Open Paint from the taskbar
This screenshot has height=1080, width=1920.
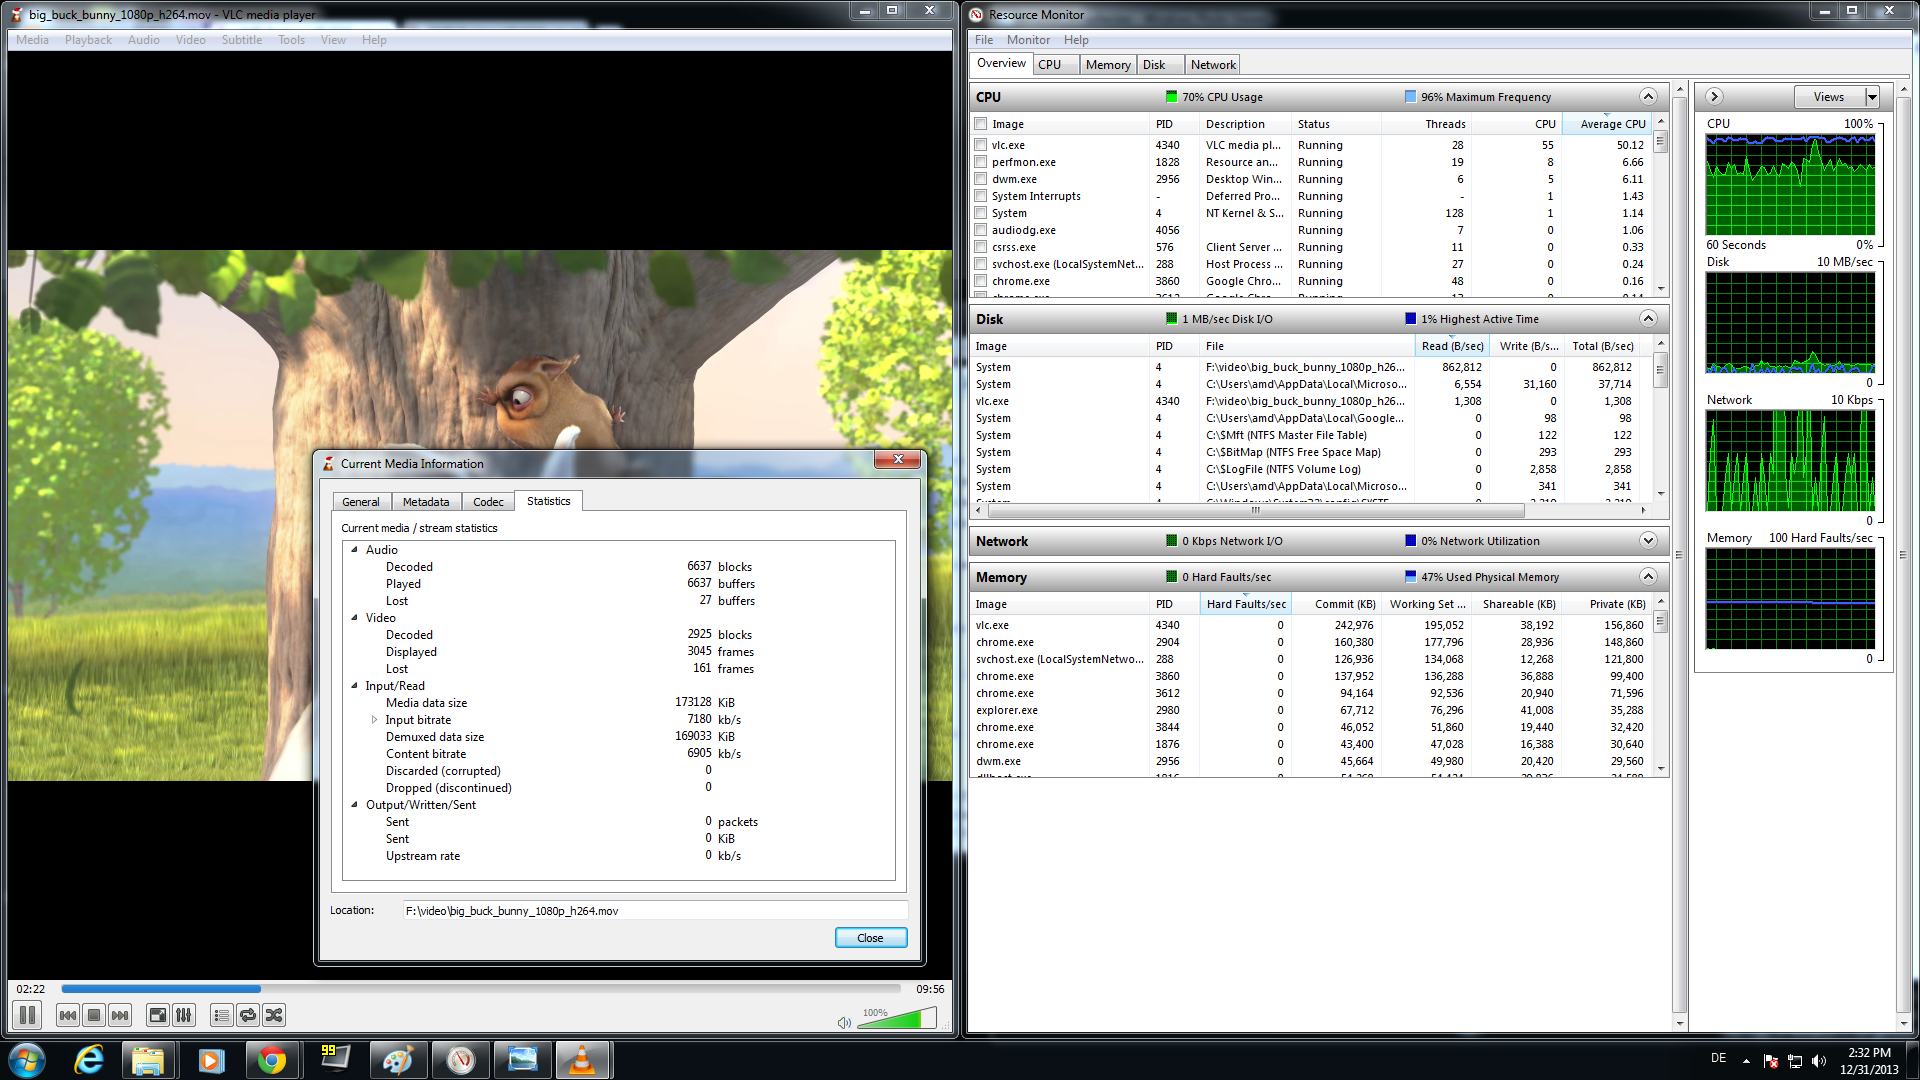(397, 1060)
